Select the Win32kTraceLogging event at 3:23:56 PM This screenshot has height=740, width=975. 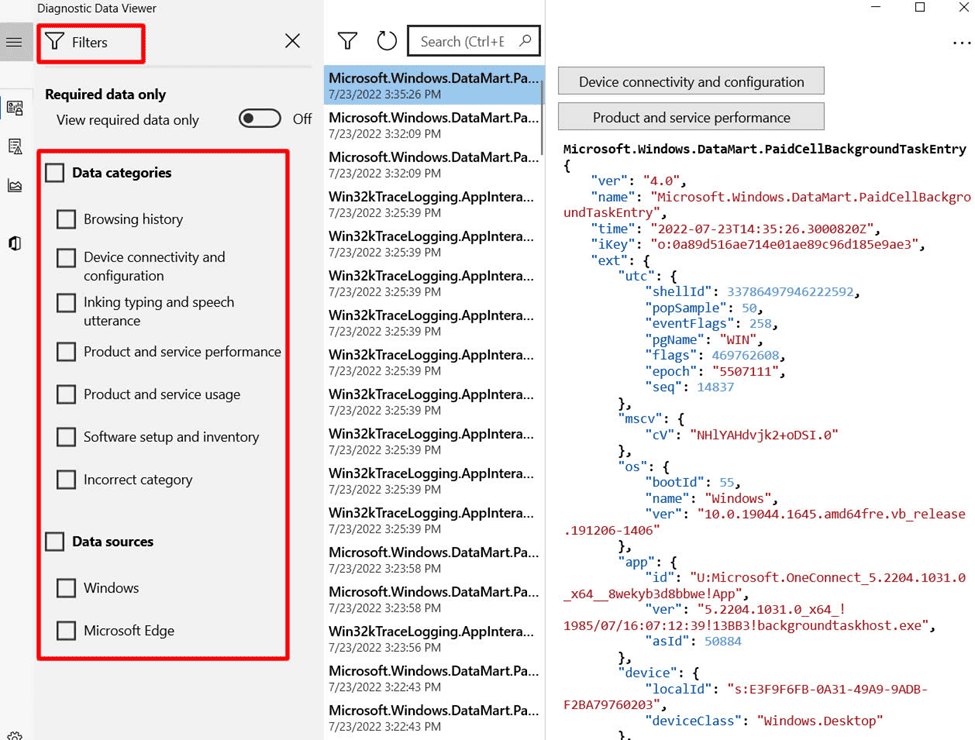point(433,639)
